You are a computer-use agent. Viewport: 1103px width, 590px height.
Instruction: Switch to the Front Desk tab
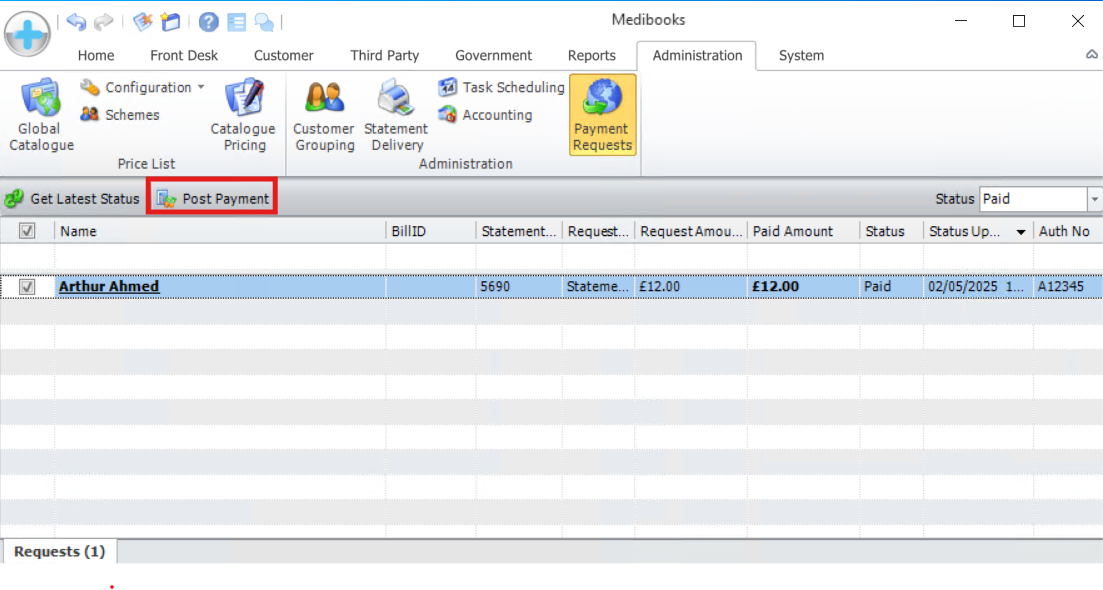[184, 56]
